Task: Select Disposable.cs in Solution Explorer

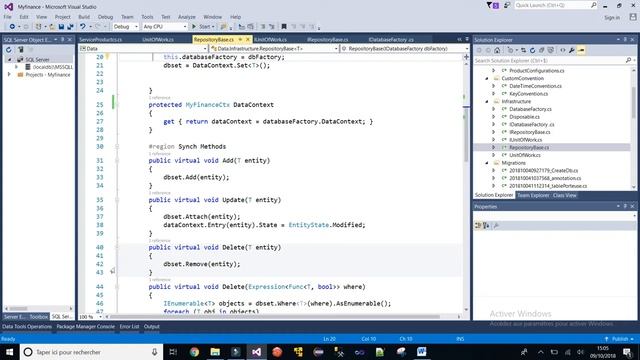Action: pos(524,117)
